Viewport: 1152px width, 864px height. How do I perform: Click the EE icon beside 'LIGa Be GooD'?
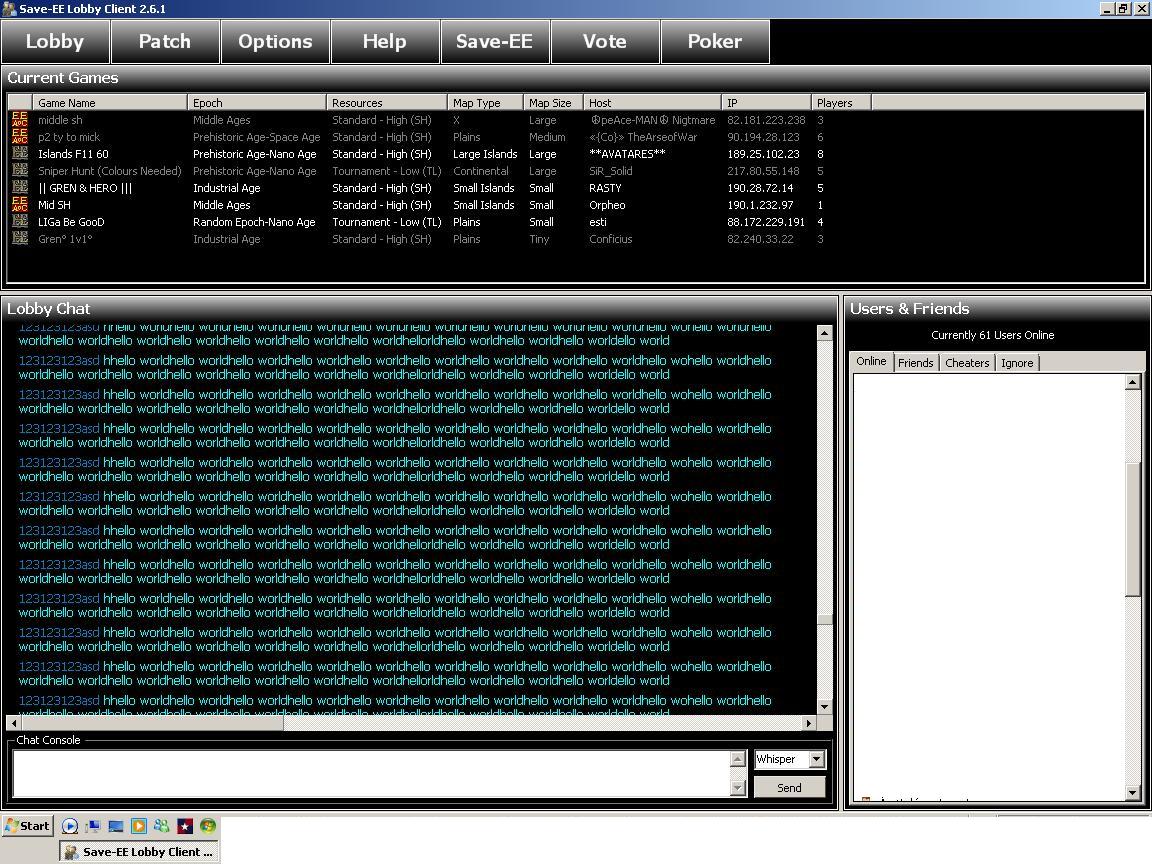point(20,222)
